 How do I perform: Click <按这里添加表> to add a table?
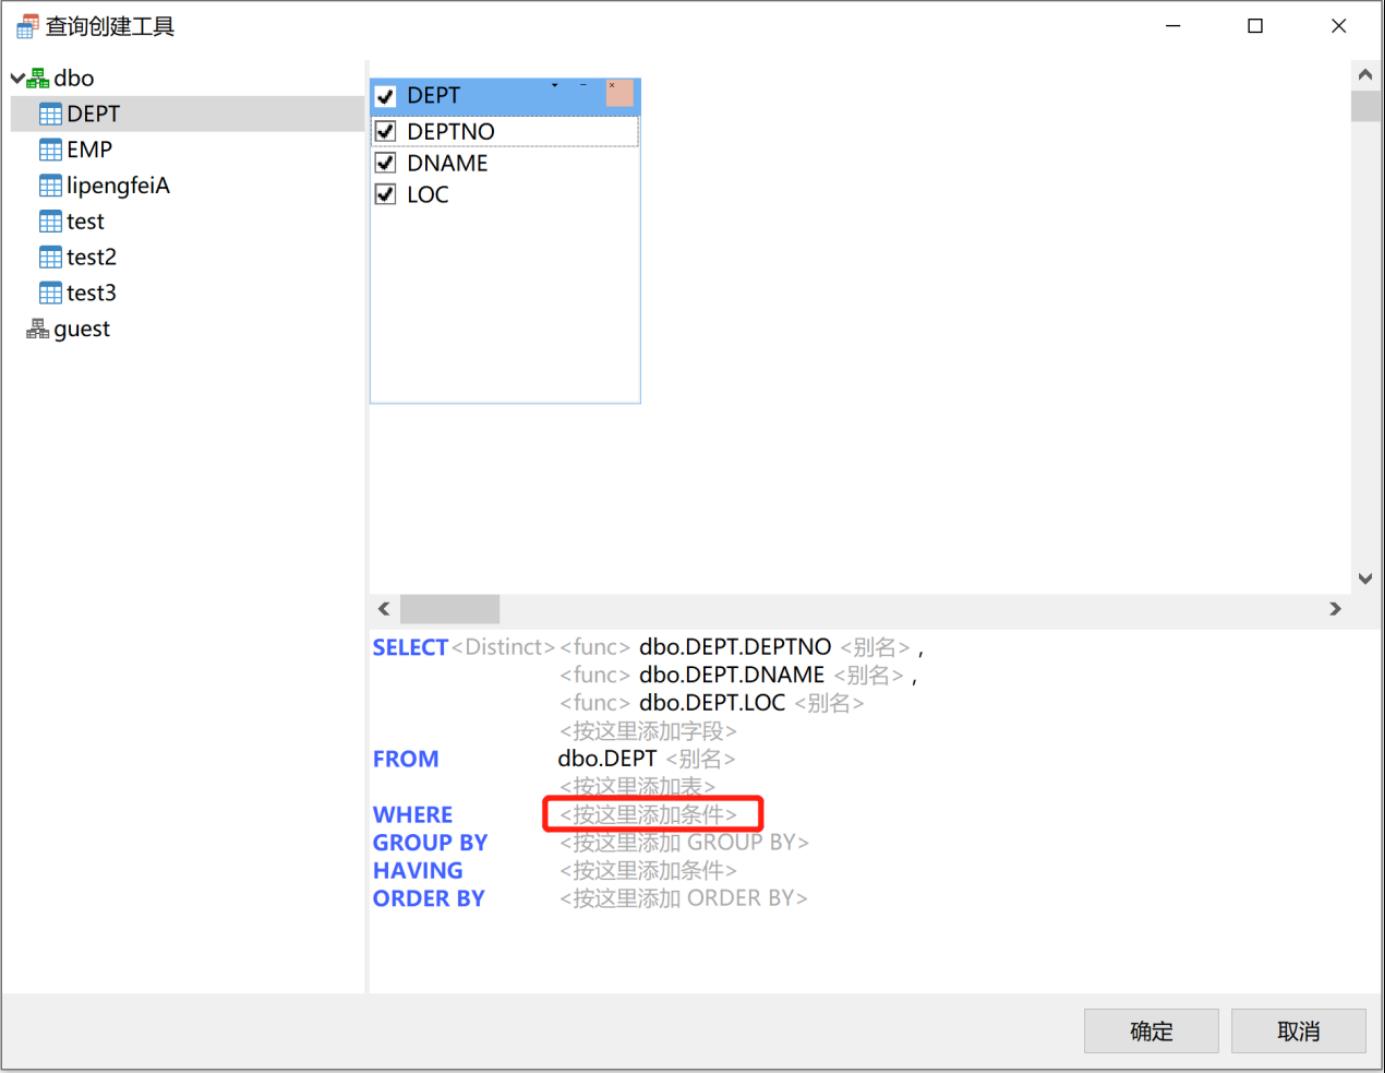point(637,787)
